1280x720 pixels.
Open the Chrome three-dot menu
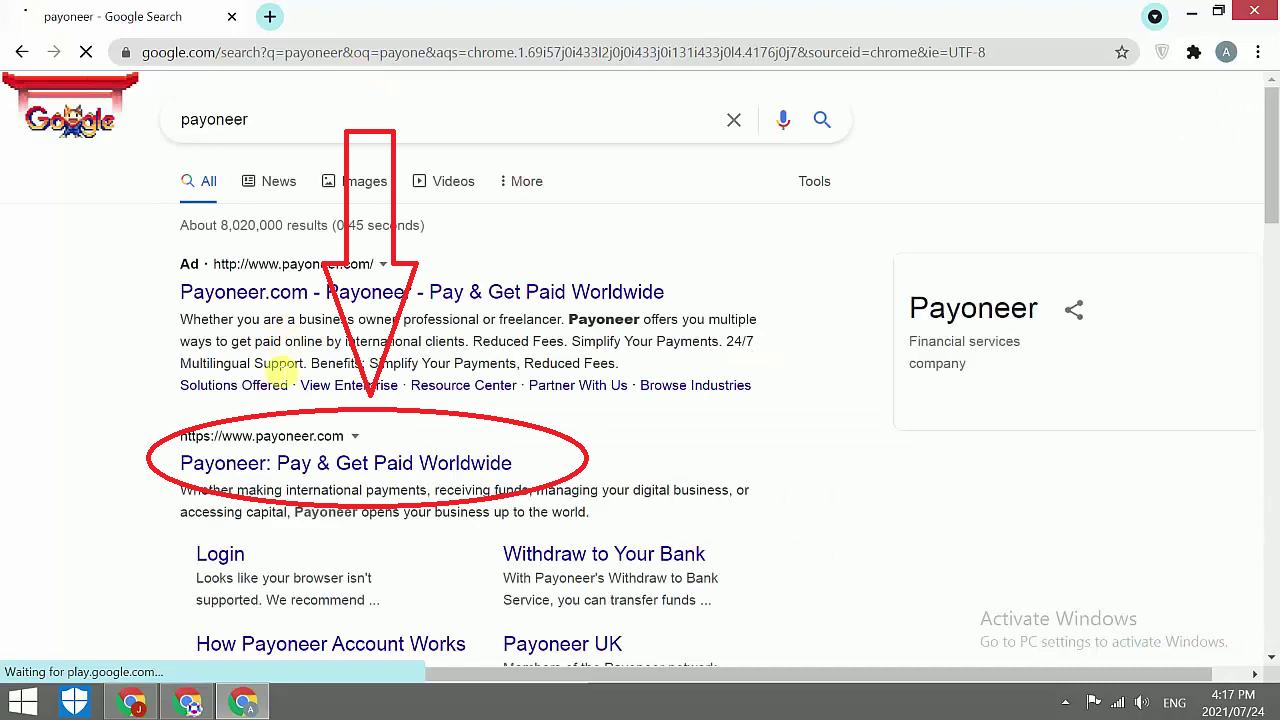click(1258, 52)
